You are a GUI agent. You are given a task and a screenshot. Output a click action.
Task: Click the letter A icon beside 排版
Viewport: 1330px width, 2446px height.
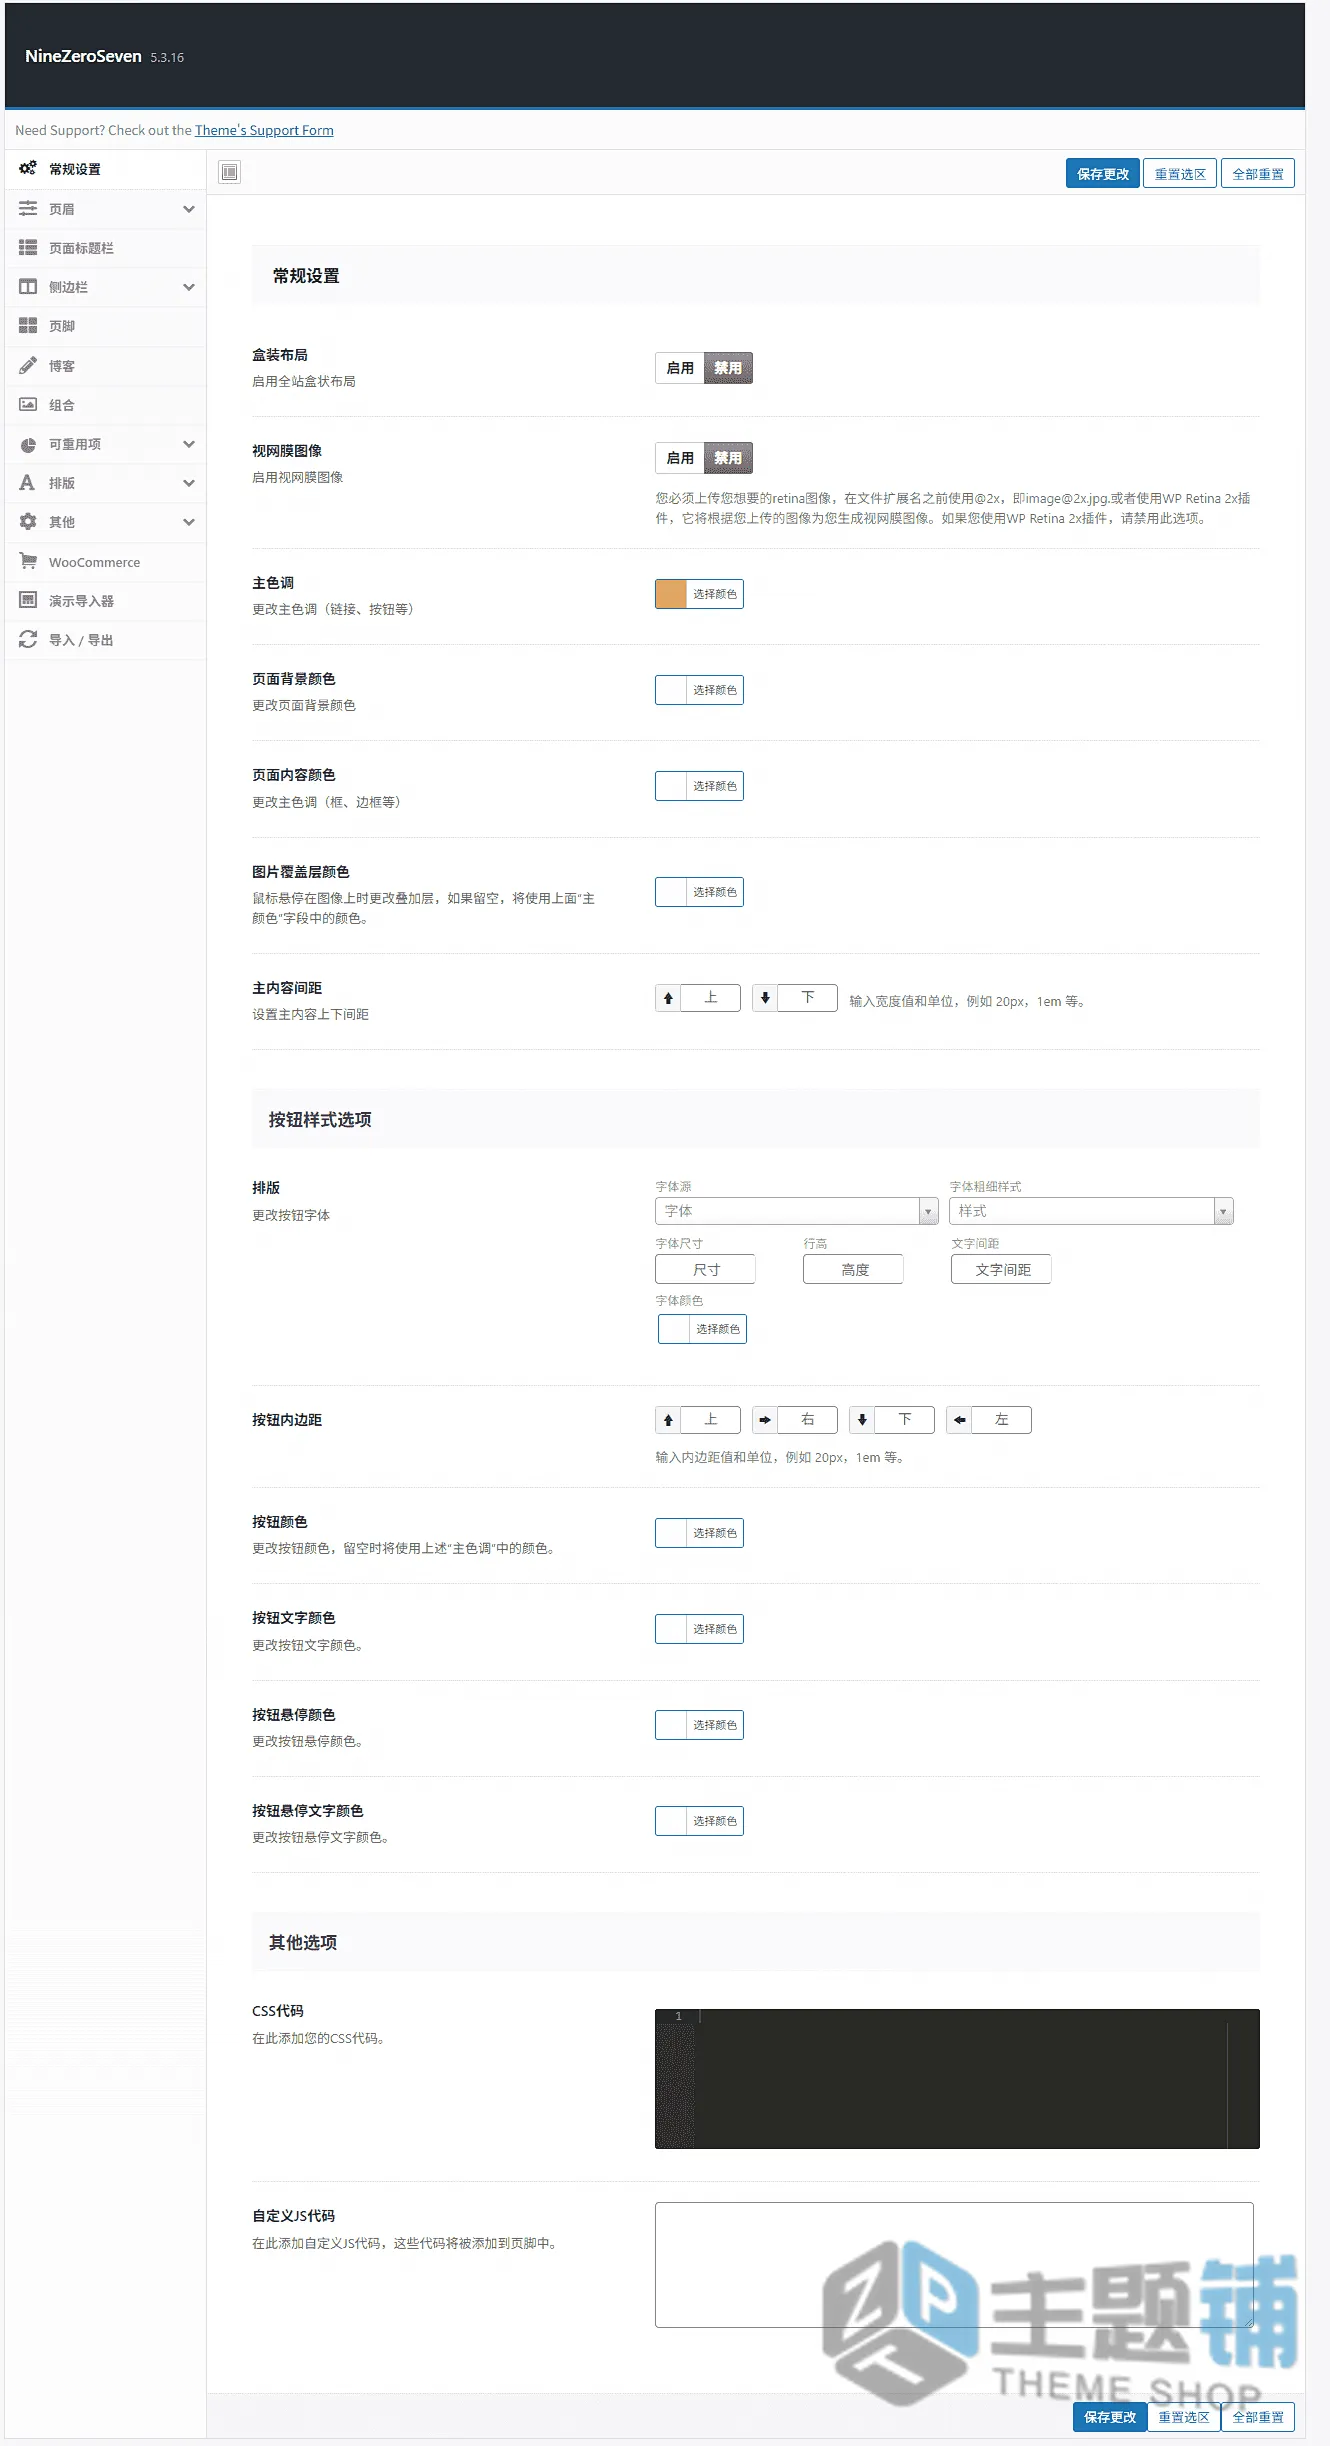click(28, 482)
